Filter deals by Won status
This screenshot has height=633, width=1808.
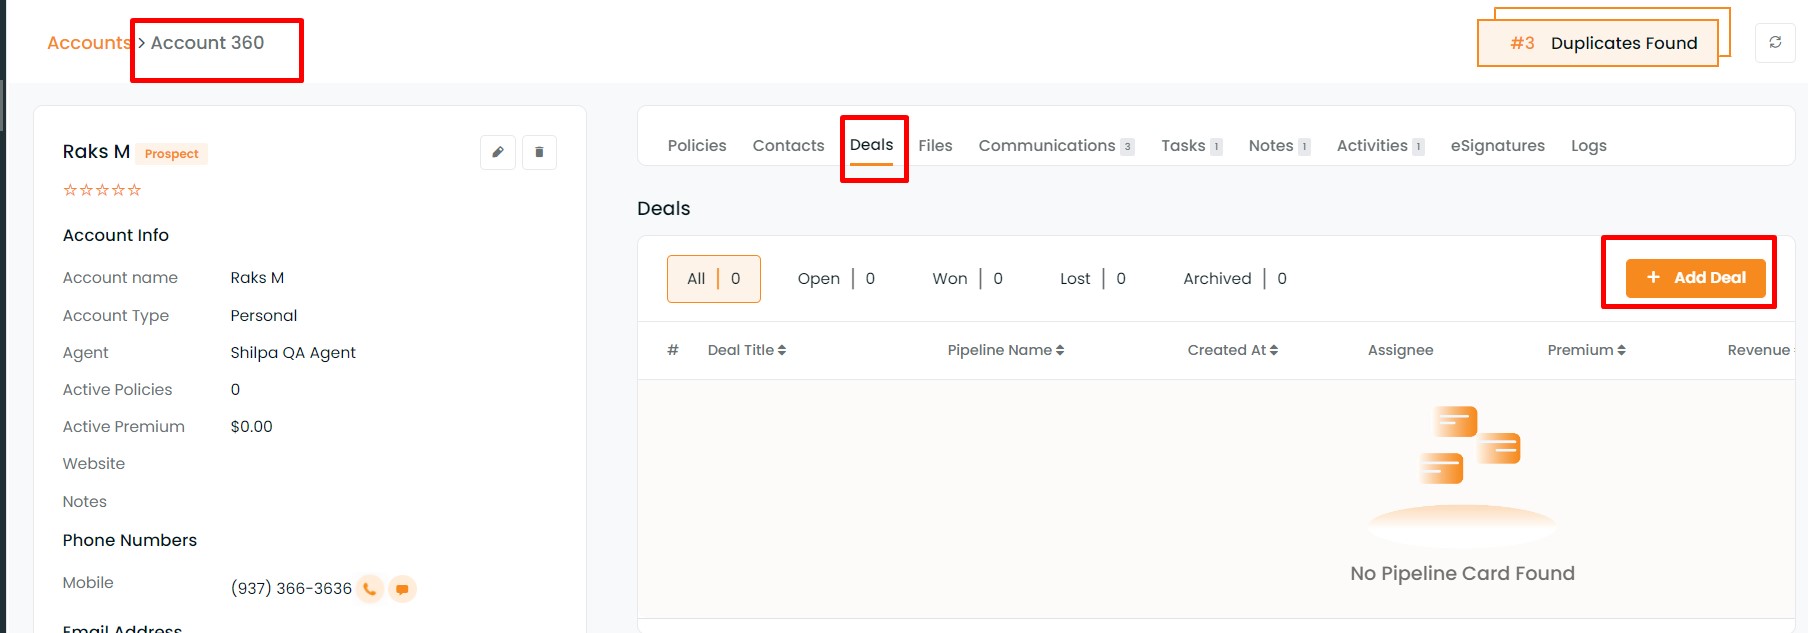[x=967, y=279]
